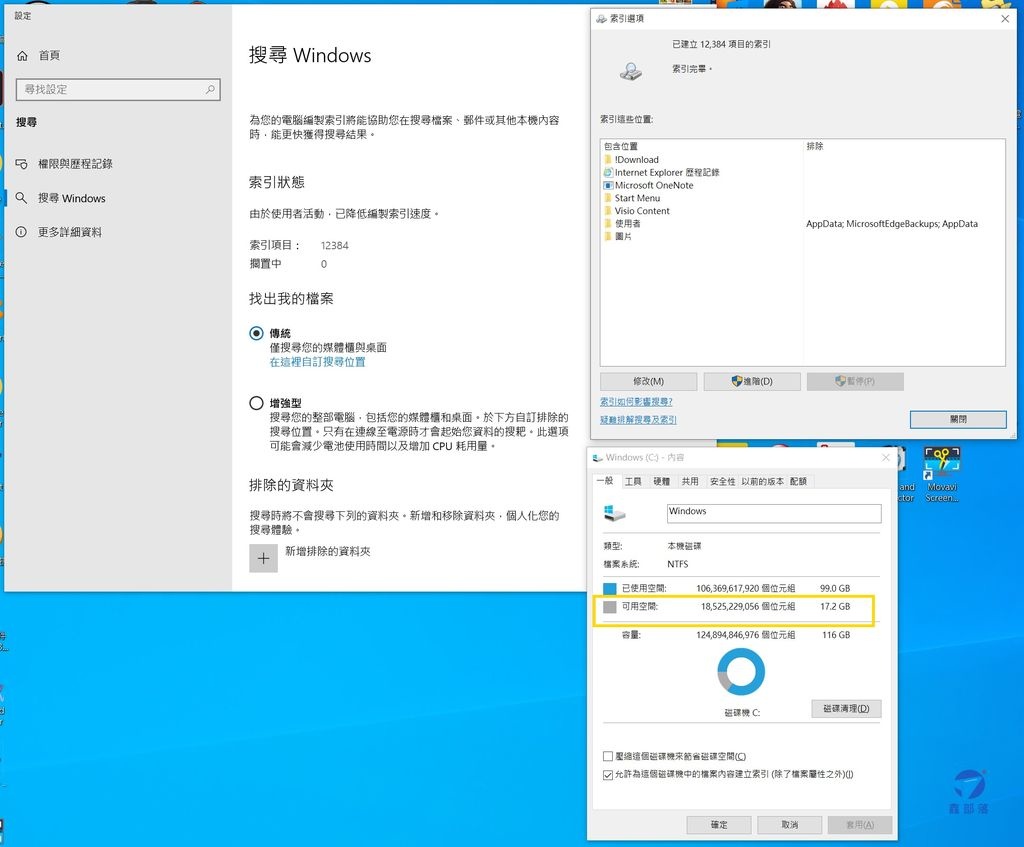The height and width of the screenshot is (847, 1024).
Task: Click the 首頁 home icon in Settings
Action: tap(22, 56)
